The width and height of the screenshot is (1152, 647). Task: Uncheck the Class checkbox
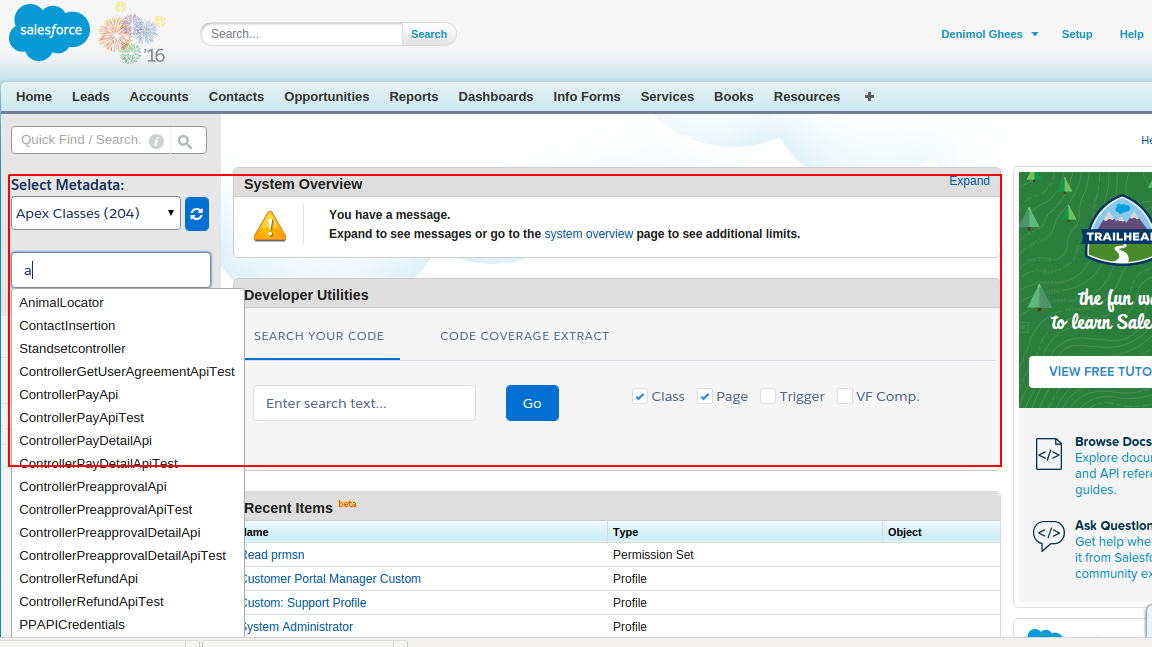(x=640, y=397)
